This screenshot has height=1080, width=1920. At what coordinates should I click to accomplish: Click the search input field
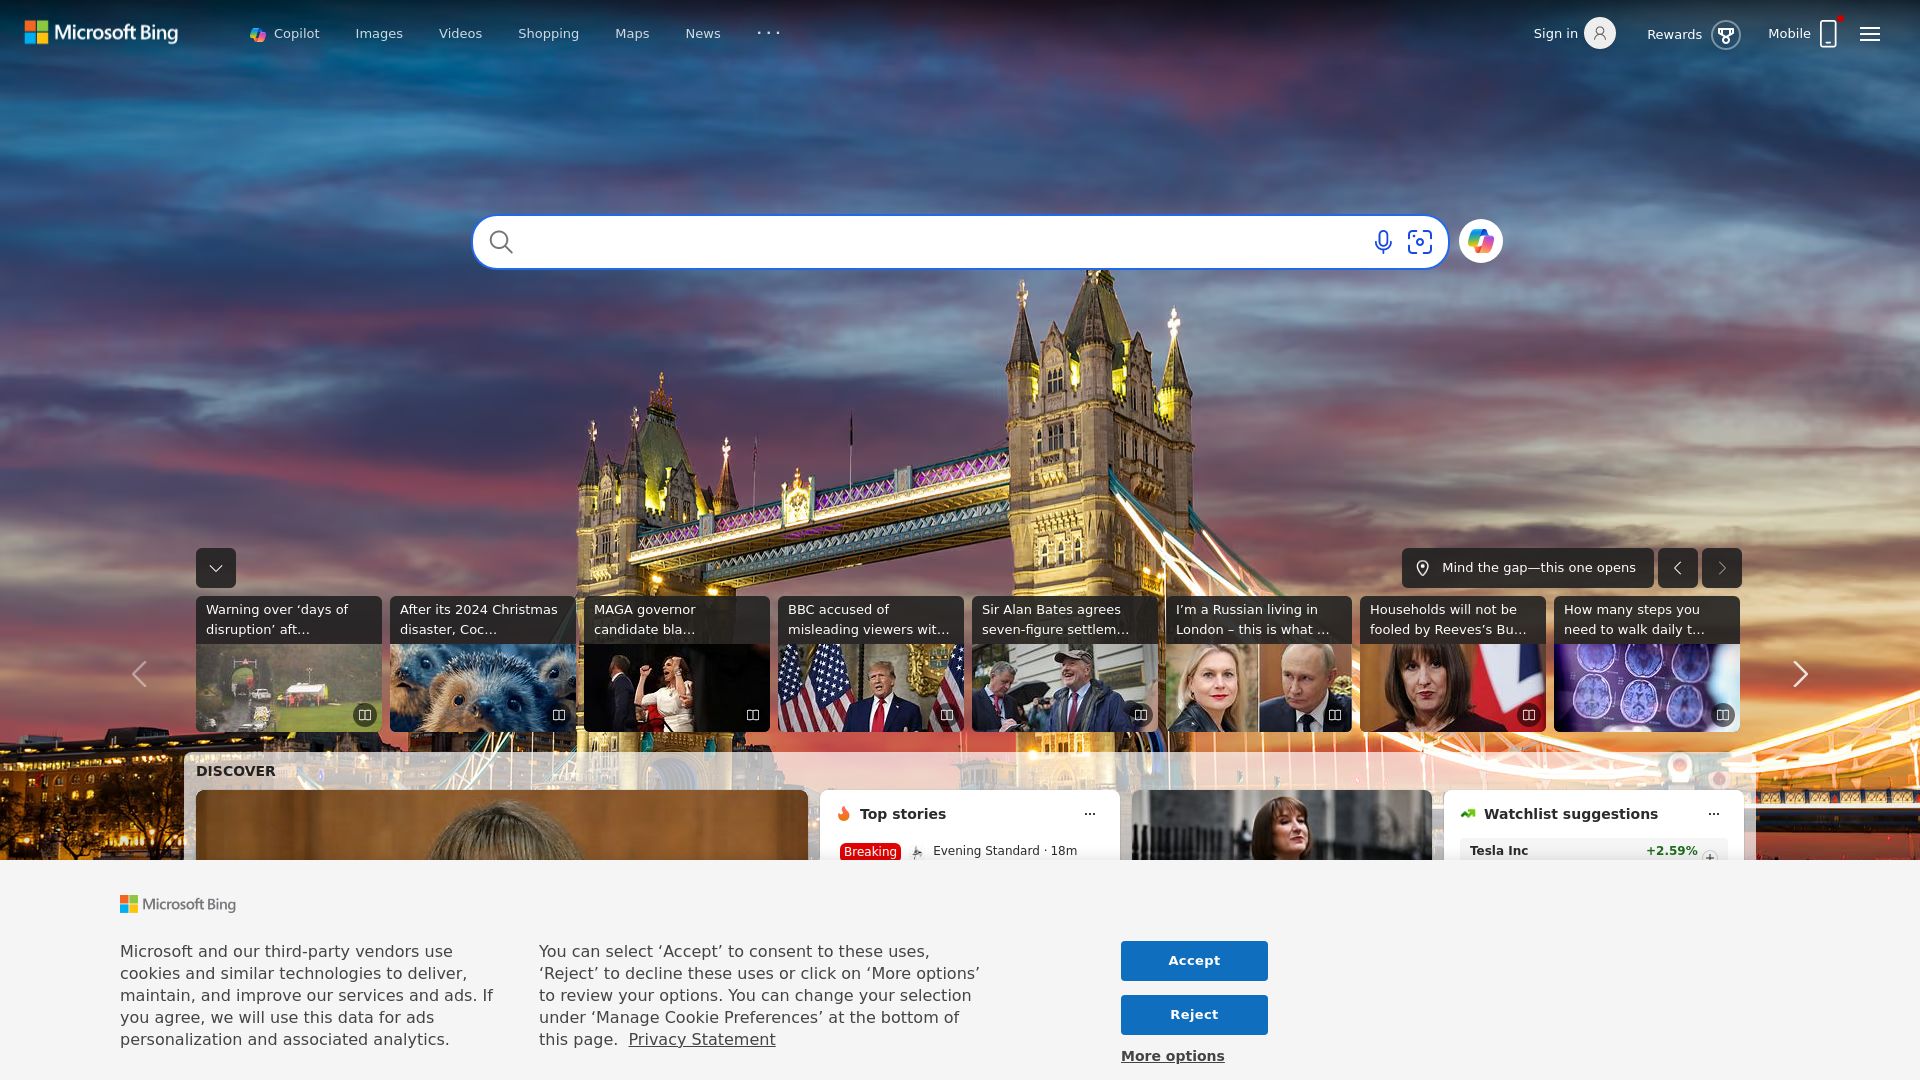pos(930,241)
